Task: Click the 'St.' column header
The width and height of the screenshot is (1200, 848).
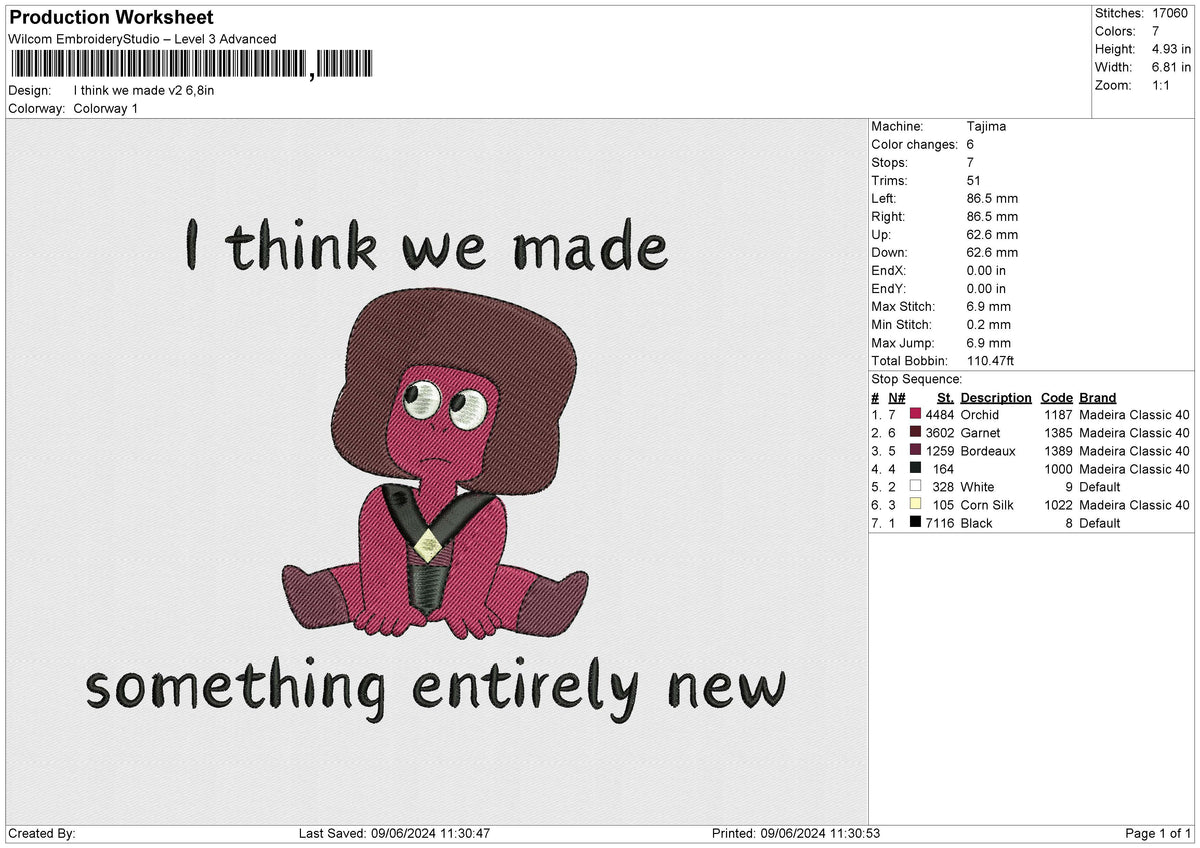Action: tap(945, 398)
